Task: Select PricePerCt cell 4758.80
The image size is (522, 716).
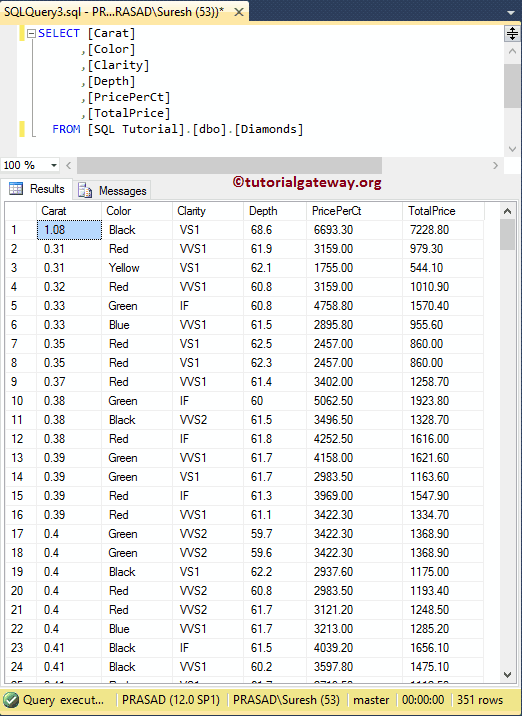Action: click(355, 306)
